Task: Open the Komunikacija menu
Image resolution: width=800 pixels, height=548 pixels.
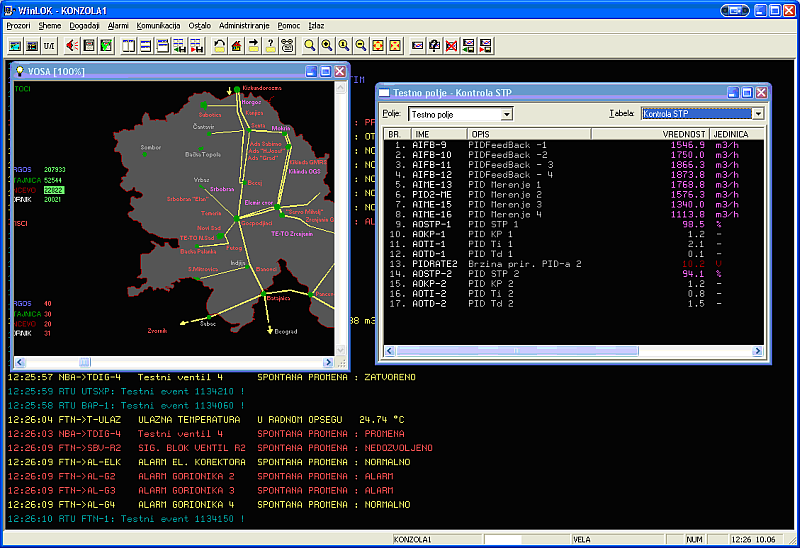Action: click(160, 25)
